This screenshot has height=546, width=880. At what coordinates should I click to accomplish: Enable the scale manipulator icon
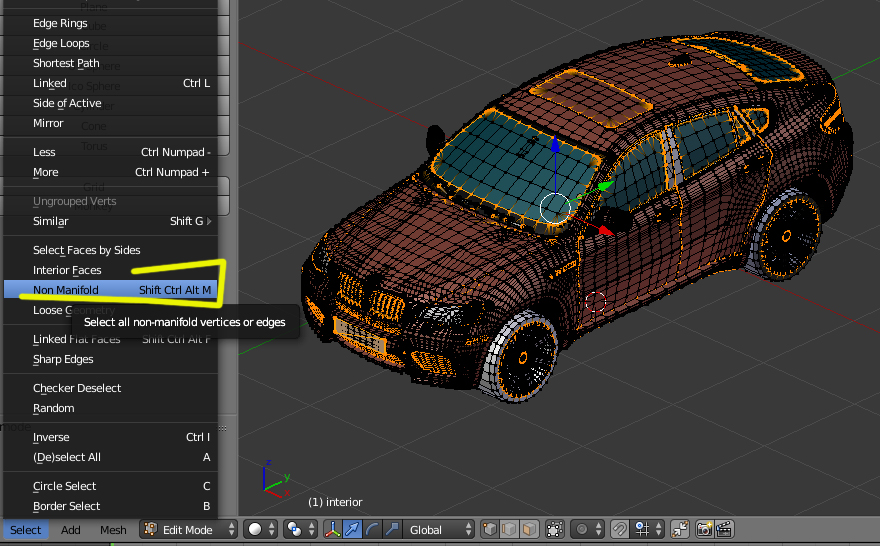click(392, 529)
